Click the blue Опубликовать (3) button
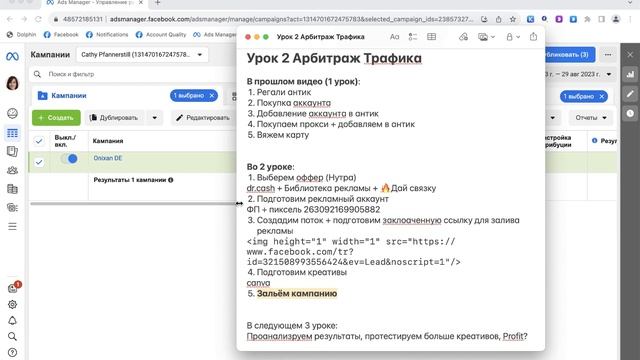This screenshot has width=640, height=360. coord(570,54)
